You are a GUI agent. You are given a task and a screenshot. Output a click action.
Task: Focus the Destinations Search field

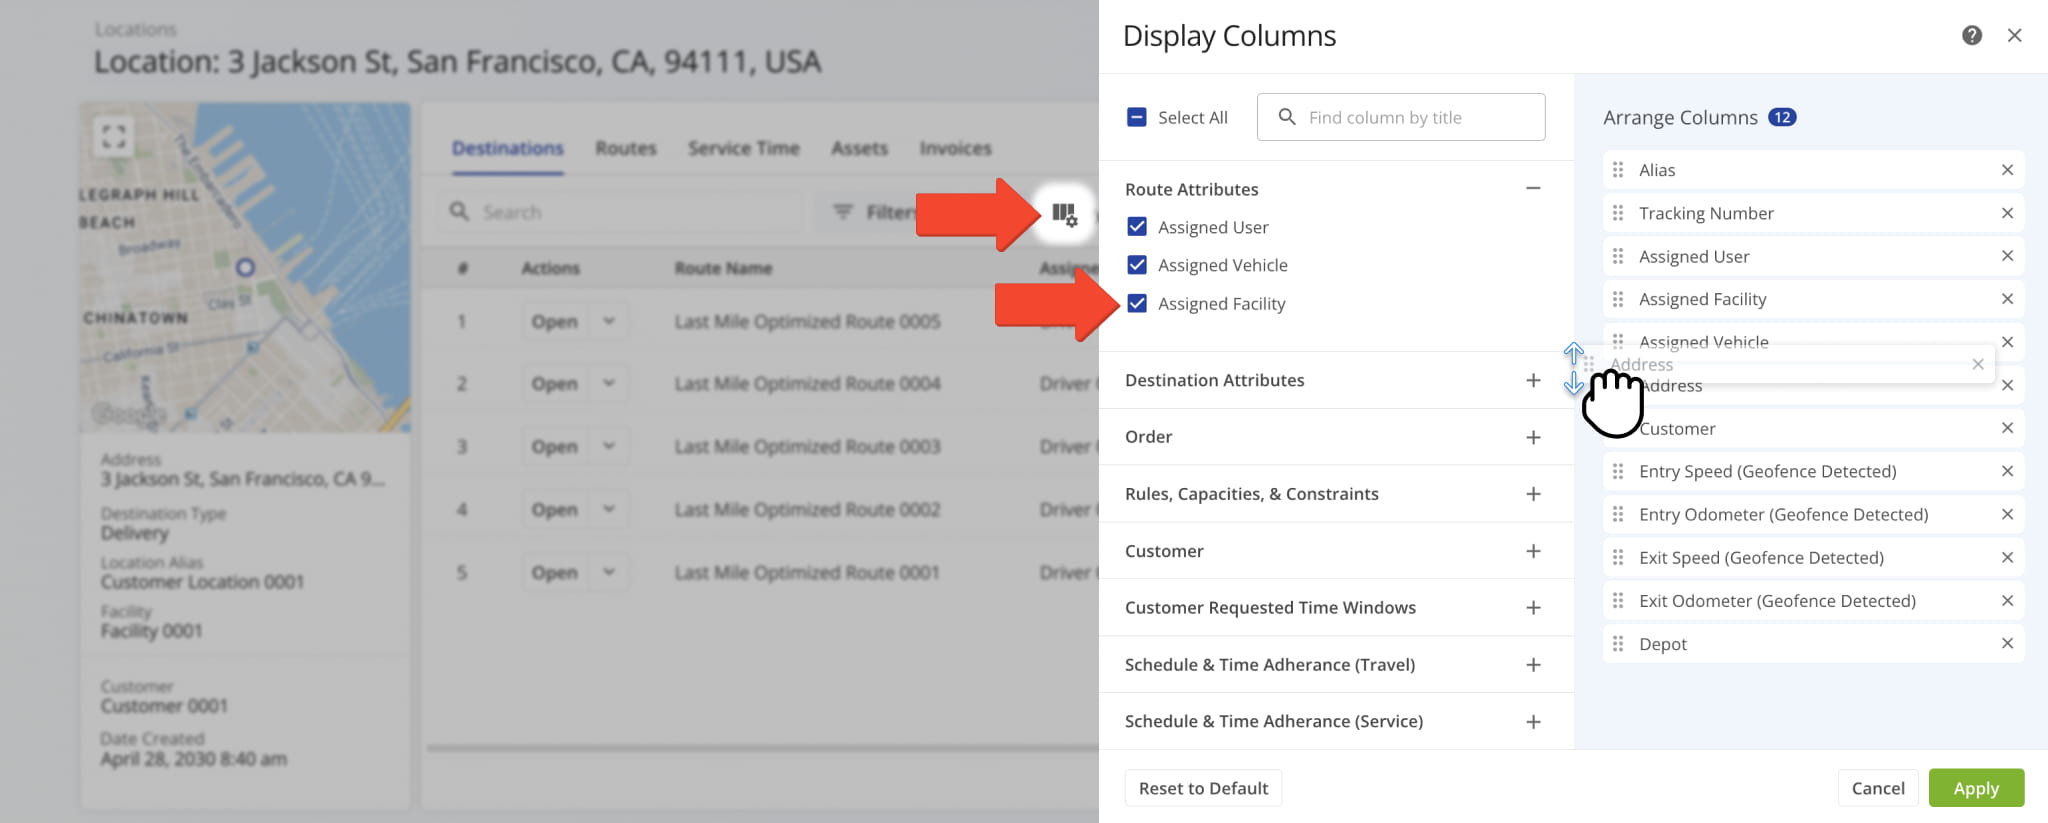[620, 212]
